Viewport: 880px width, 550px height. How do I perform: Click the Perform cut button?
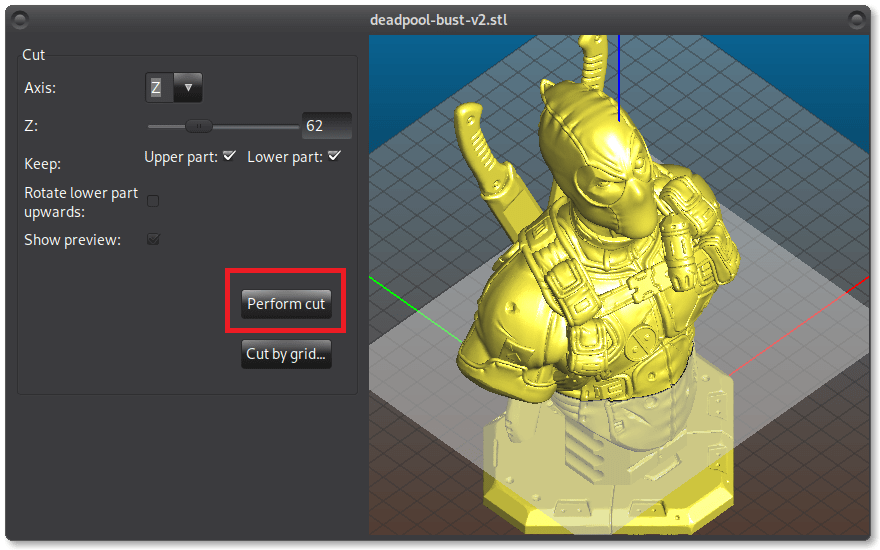(x=286, y=304)
